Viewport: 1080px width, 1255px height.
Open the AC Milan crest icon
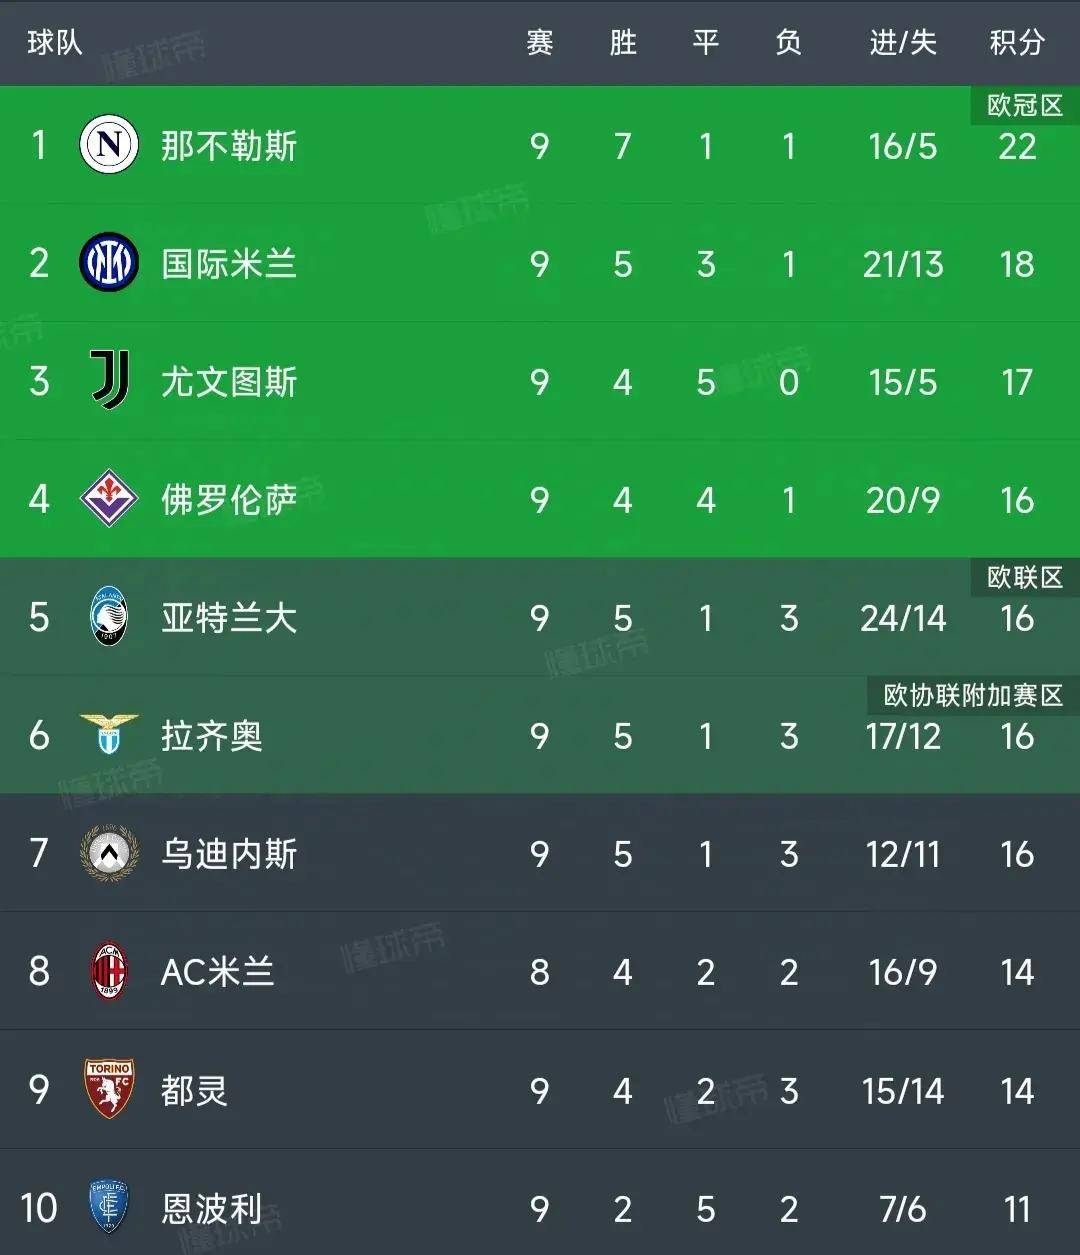(109, 971)
